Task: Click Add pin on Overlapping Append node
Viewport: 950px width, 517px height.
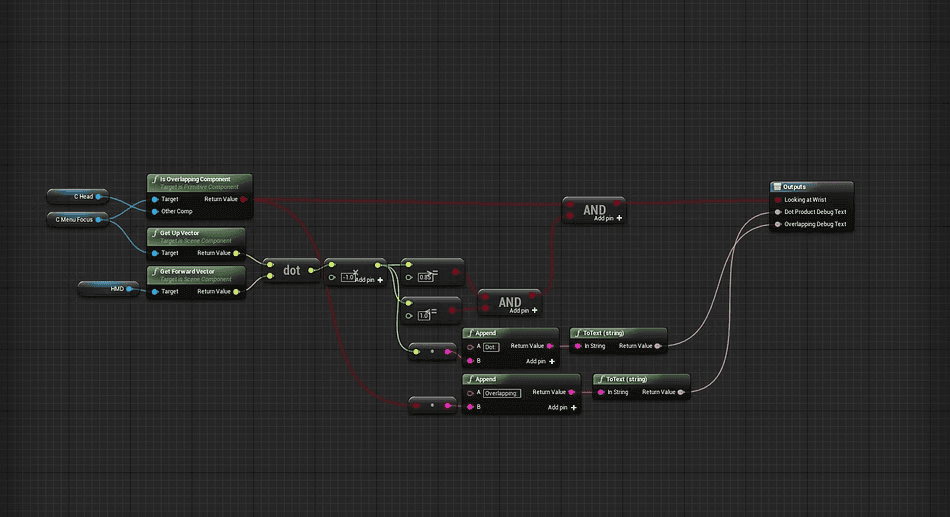Action: coord(562,407)
